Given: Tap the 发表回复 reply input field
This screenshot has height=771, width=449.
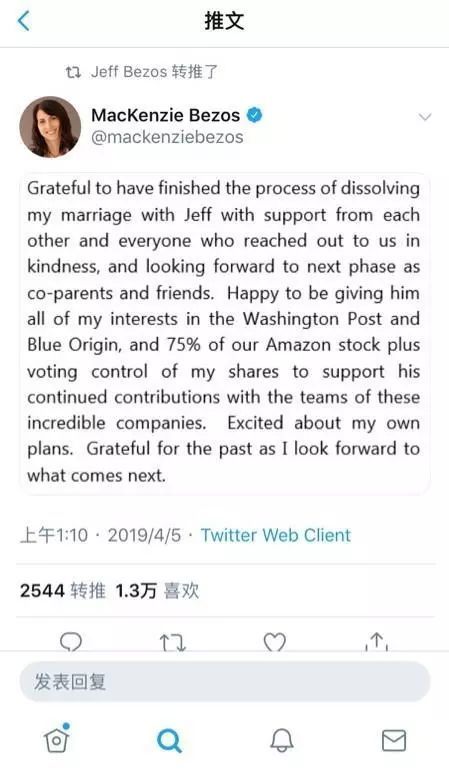Looking at the screenshot, I should [225, 682].
